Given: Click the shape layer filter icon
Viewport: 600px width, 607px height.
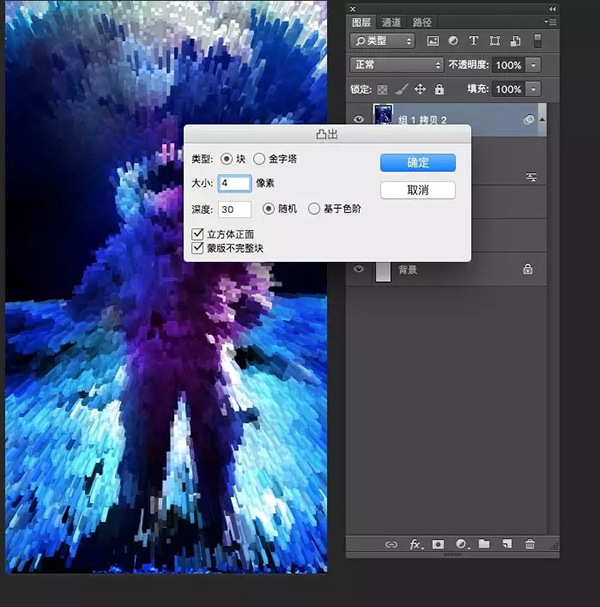Looking at the screenshot, I should [x=494, y=41].
